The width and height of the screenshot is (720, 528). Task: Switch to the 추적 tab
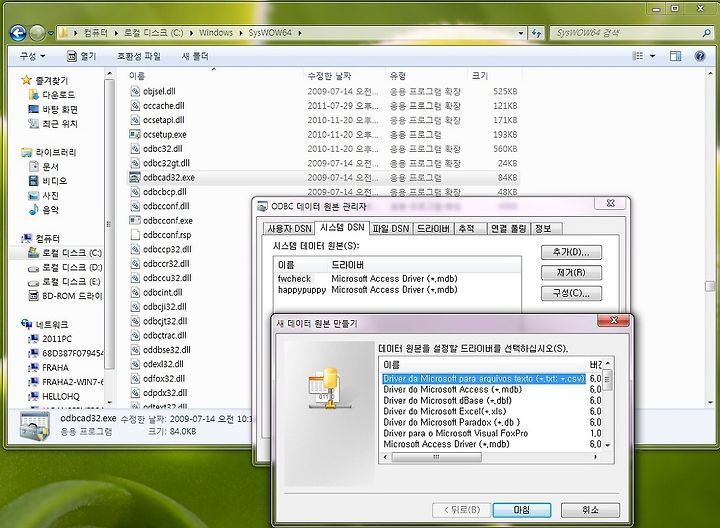(x=470, y=229)
